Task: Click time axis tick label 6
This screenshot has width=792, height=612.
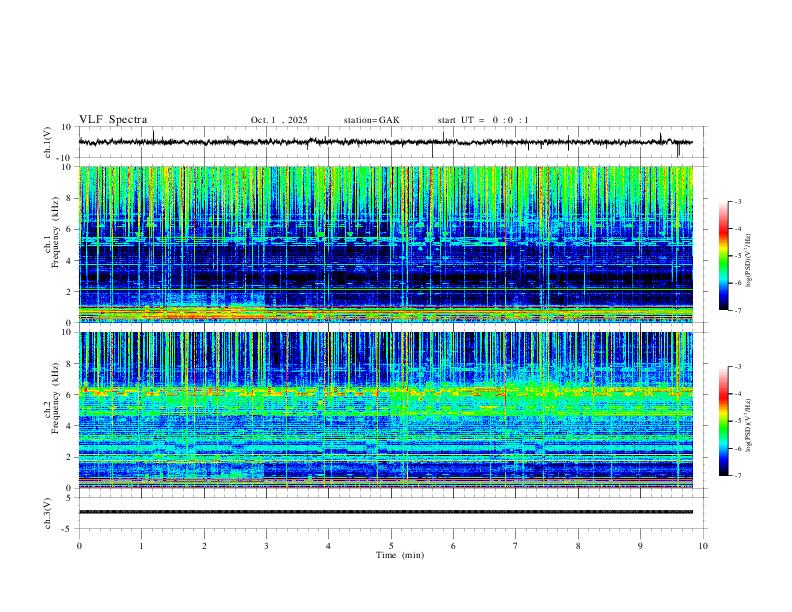Action: tap(453, 546)
